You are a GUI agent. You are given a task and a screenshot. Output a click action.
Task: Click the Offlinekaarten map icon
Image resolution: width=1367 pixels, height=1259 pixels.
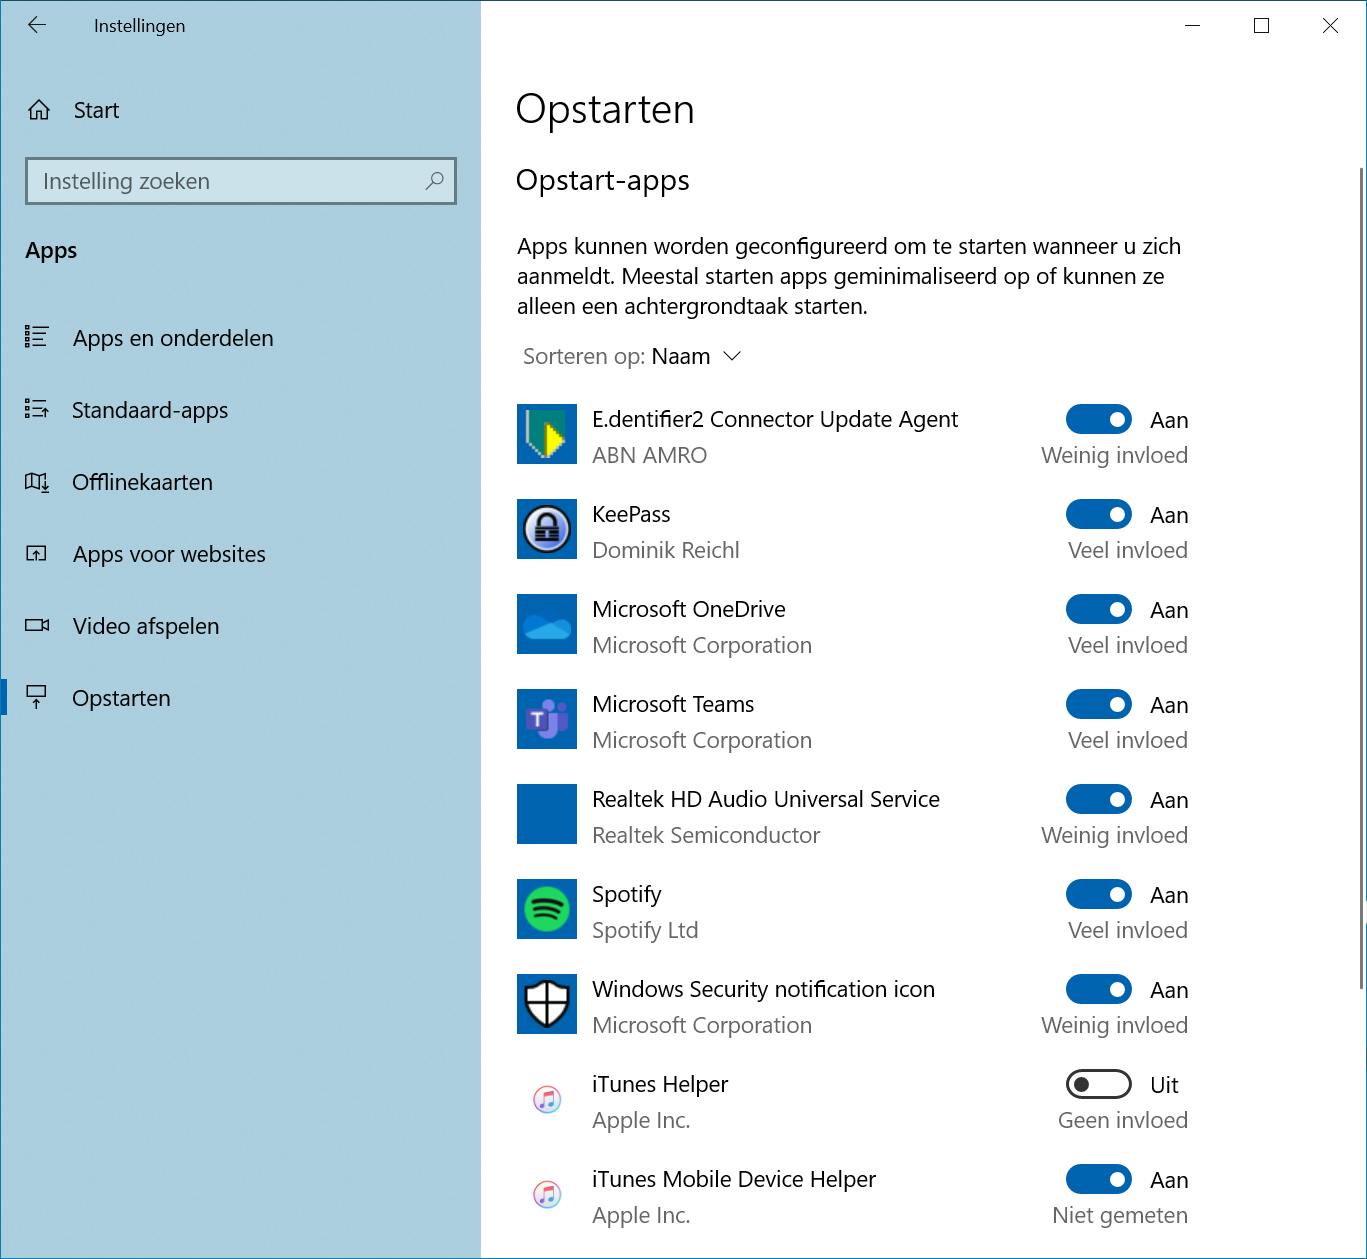coord(37,482)
